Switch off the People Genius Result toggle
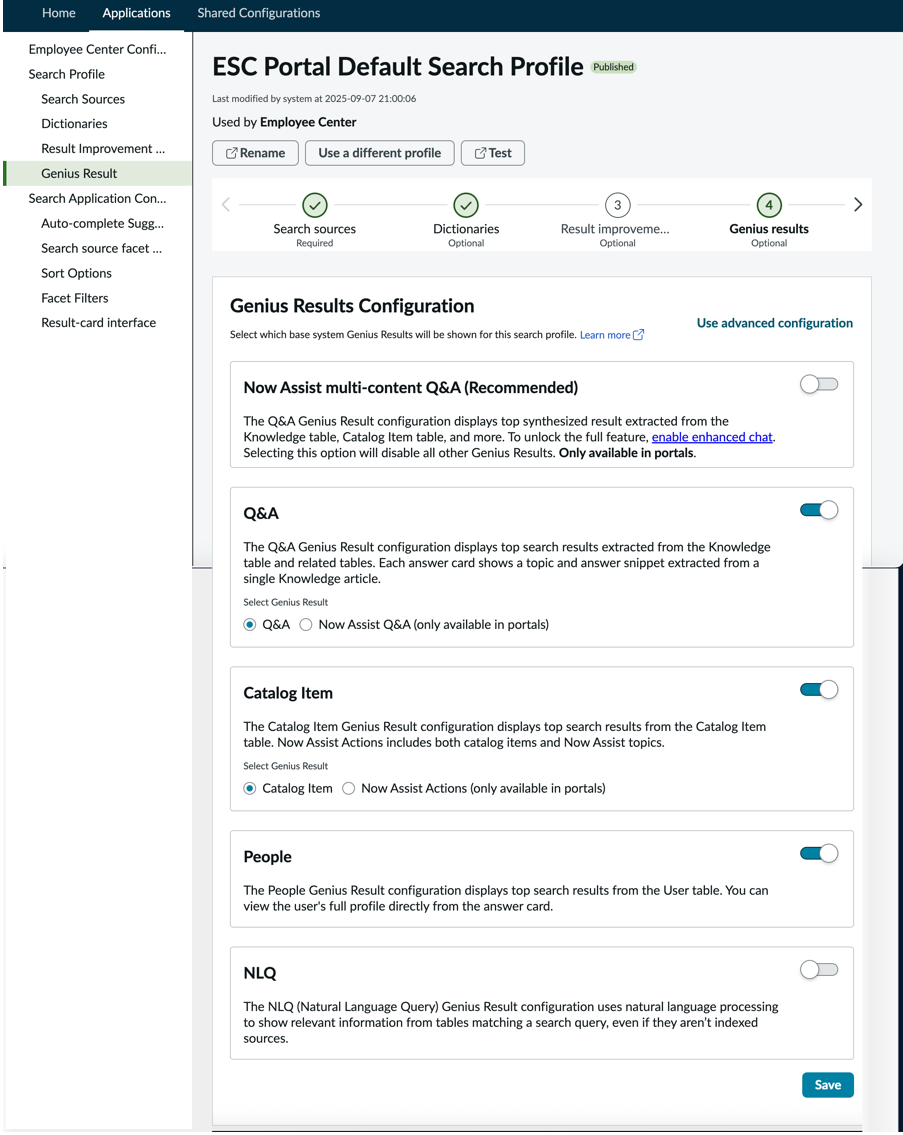903x1135 pixels. click(819, 853)
